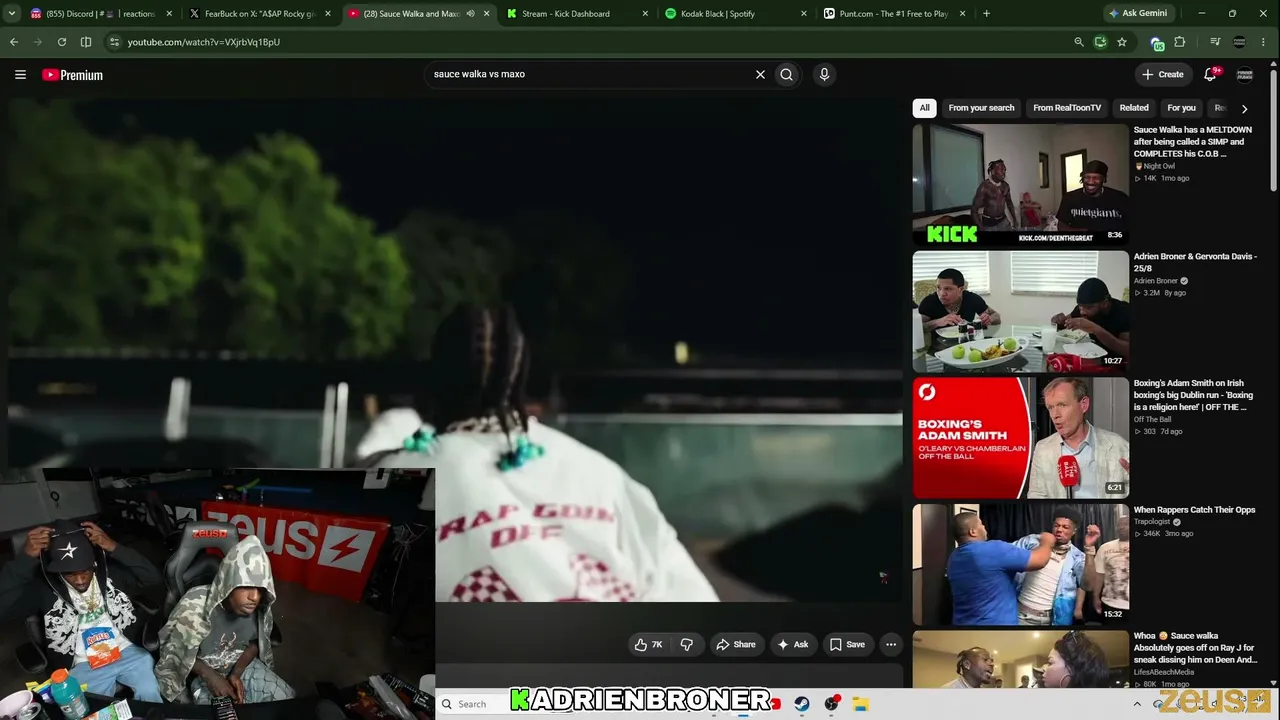Open Chrome three-dot menu
The height and width of the screenshot is (720, 1280).
point(1264,42)
